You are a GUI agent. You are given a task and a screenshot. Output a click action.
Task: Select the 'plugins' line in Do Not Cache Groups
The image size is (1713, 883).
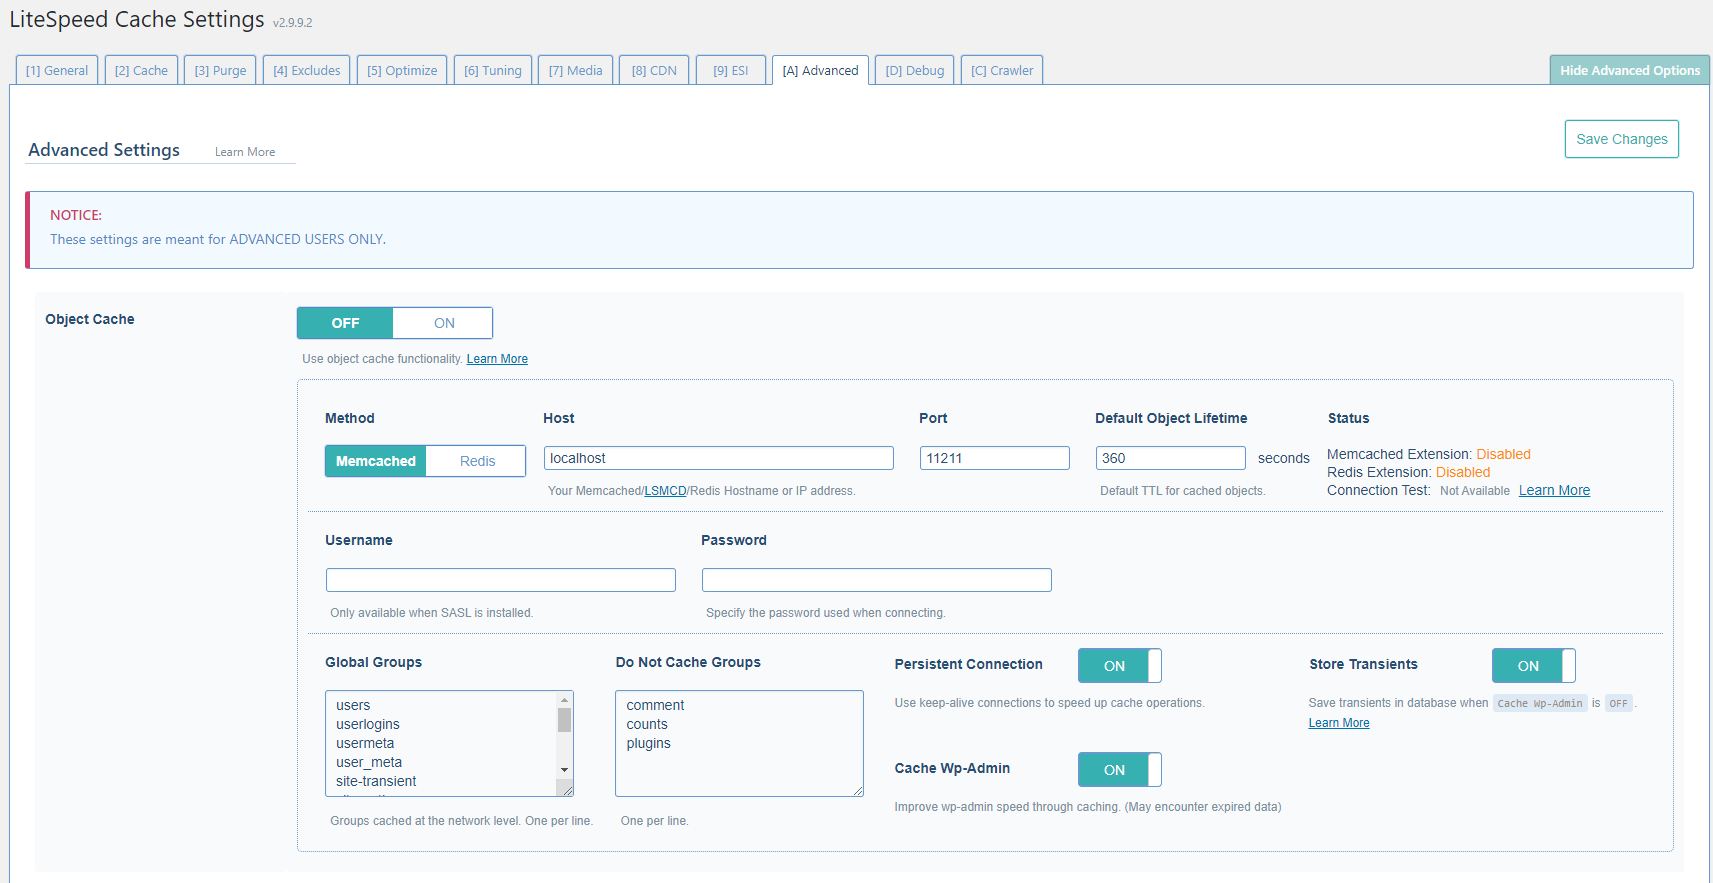[649, 743]
